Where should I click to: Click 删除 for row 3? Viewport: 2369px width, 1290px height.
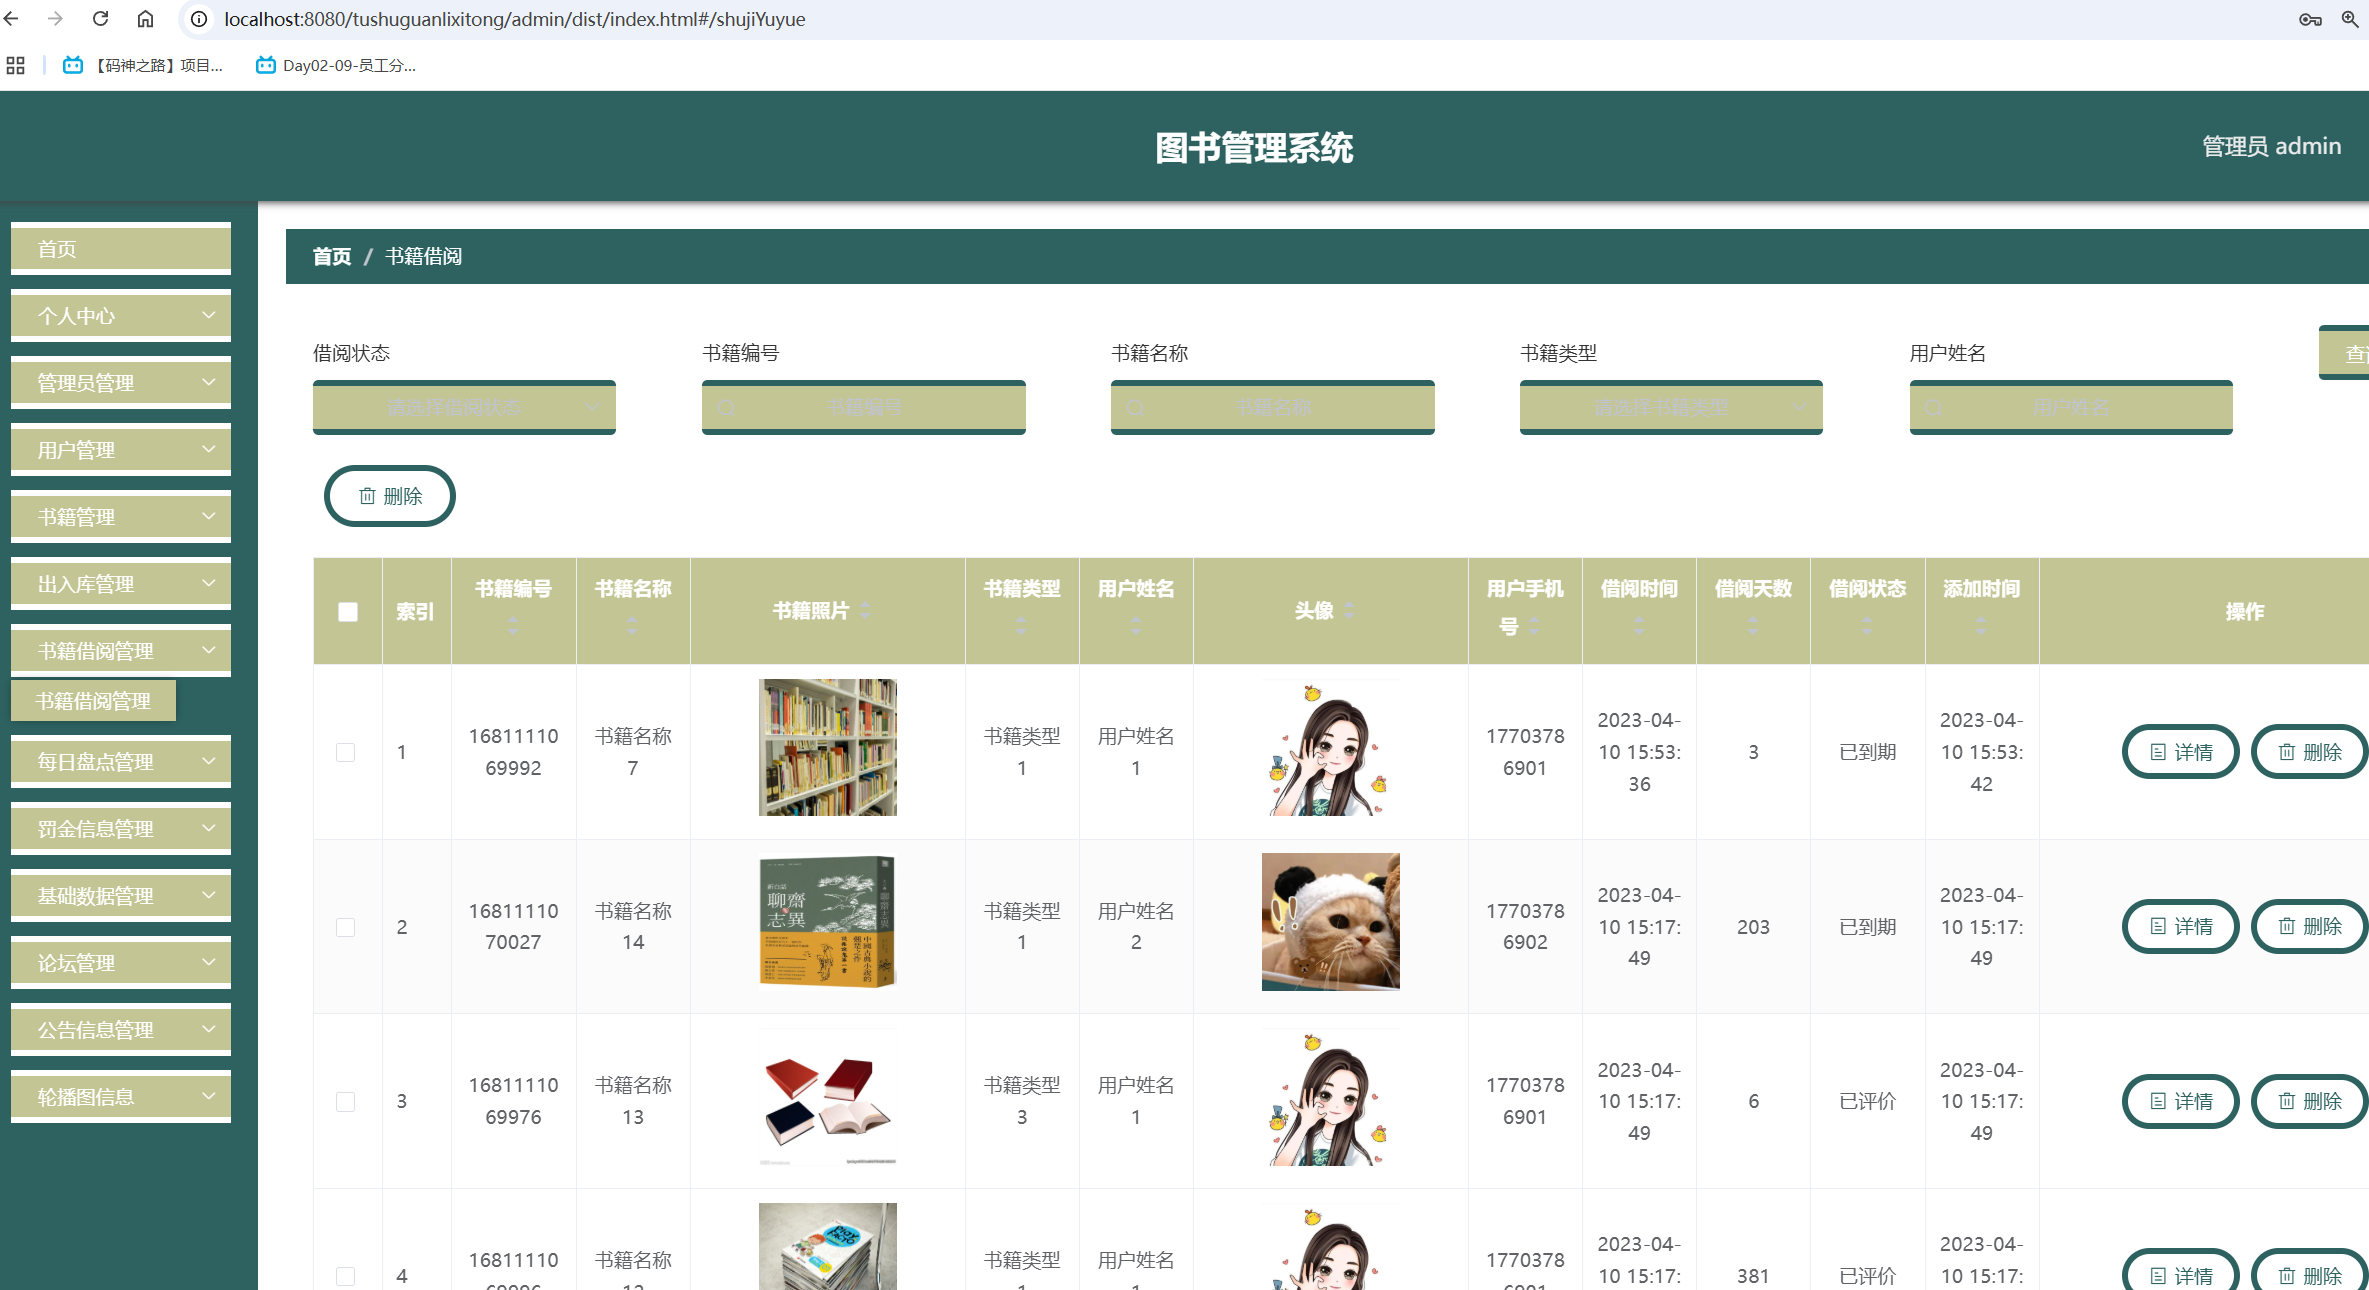click(2310, 1101)
